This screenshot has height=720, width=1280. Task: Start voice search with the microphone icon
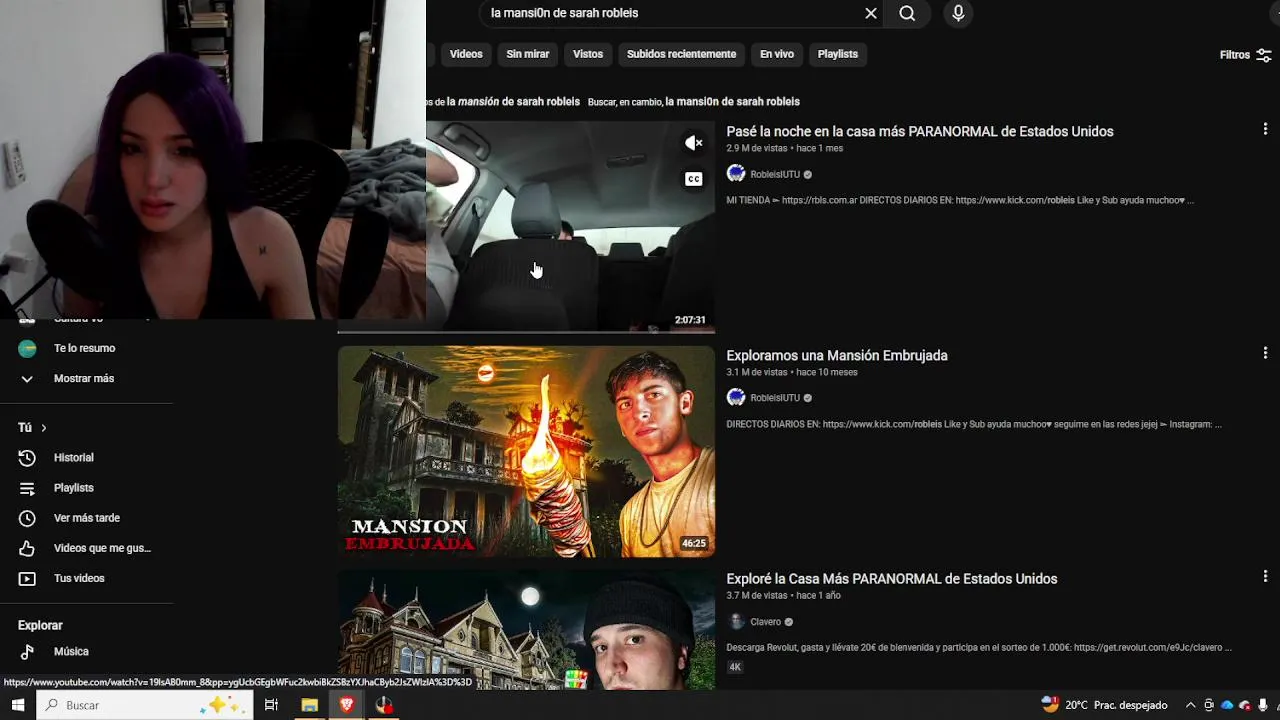958,13
